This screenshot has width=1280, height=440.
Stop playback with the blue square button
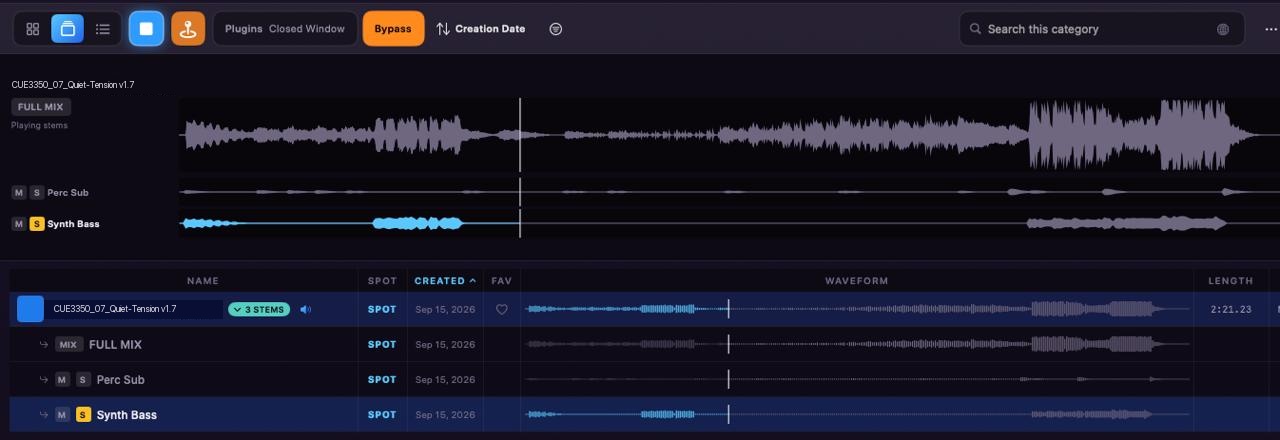click(x=146, y=29)
